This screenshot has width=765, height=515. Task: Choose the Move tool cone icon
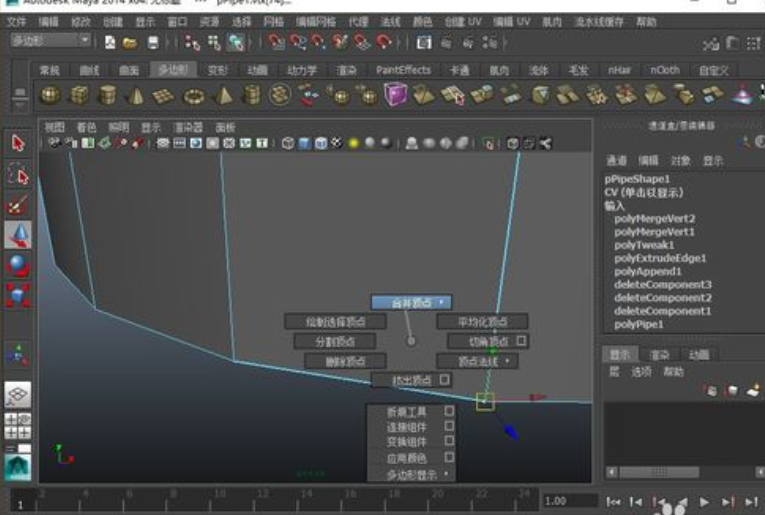click(19, 236)
